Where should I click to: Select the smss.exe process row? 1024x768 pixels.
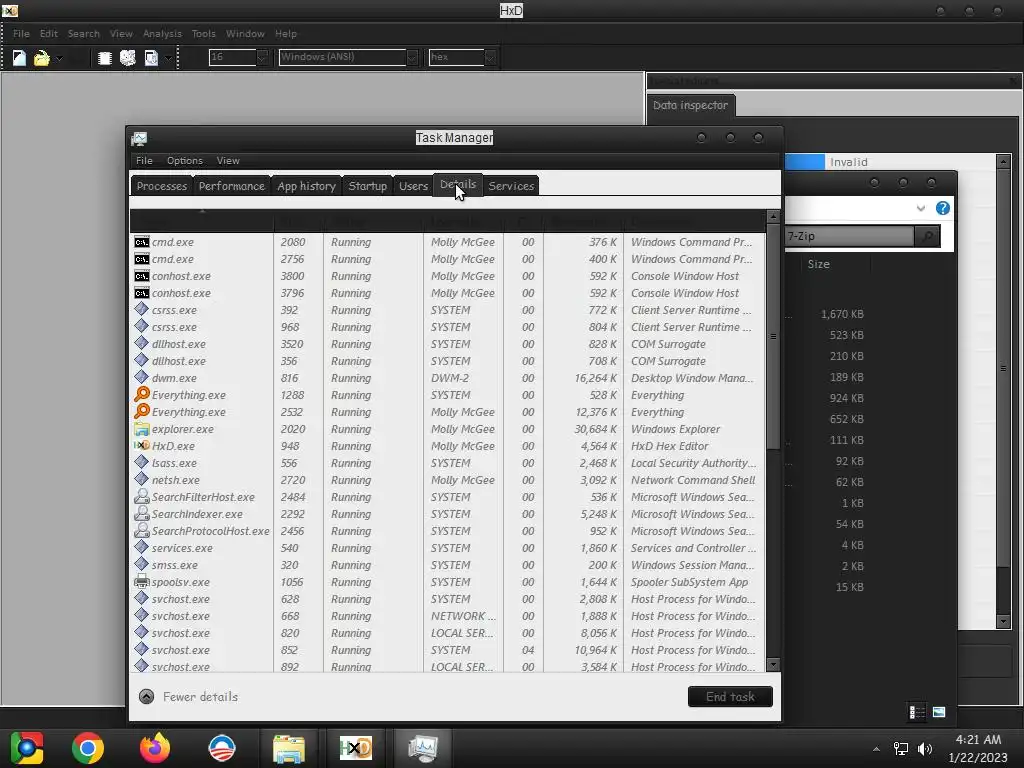448,565
